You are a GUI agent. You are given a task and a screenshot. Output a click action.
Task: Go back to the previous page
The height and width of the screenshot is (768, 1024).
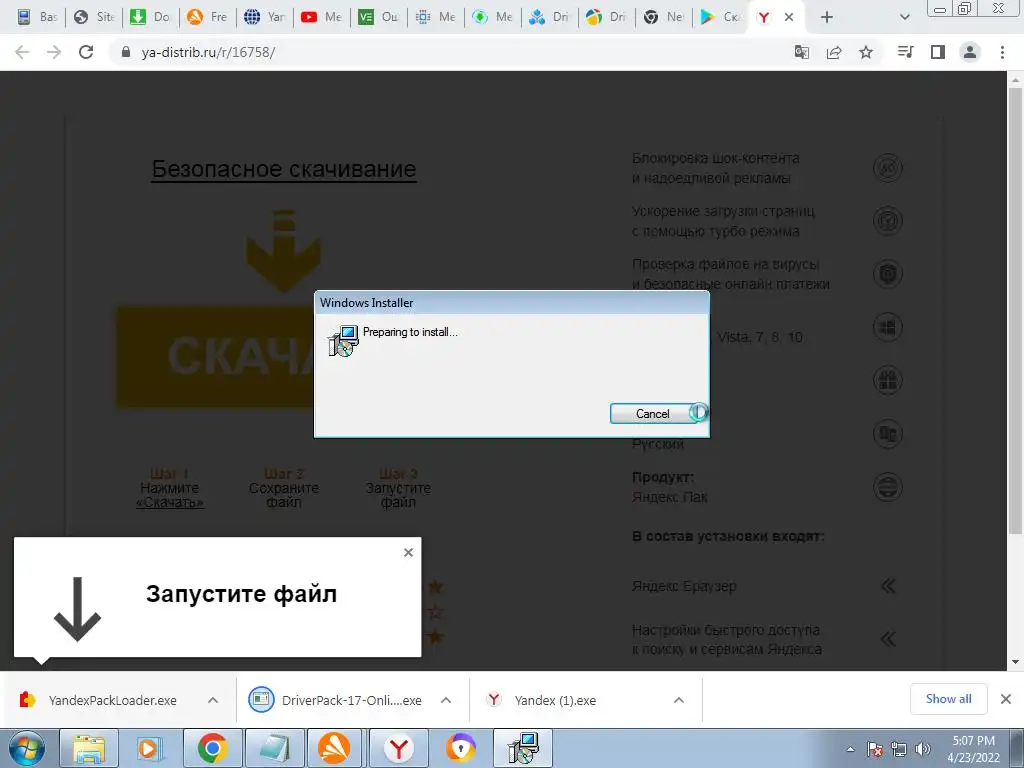coord(22,52)
